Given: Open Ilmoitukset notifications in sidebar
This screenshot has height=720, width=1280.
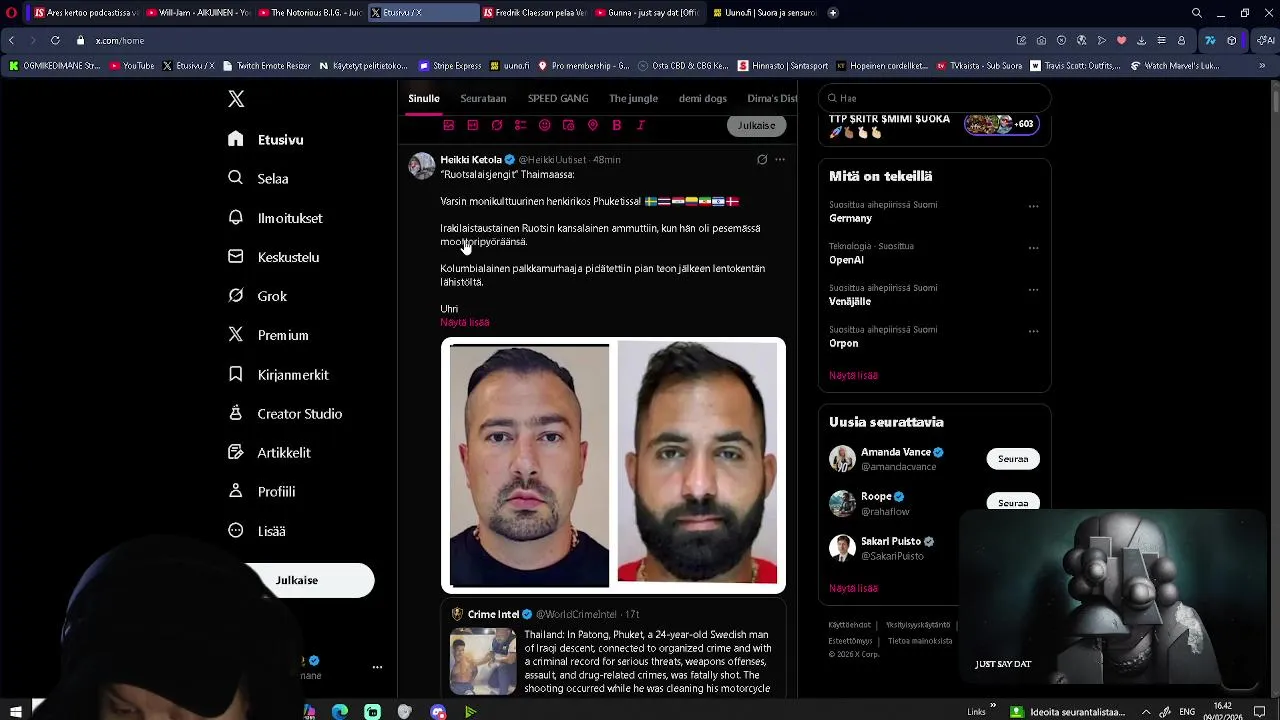Looking at the screenshot, I should pyautogui.click(x=275, y=218).
